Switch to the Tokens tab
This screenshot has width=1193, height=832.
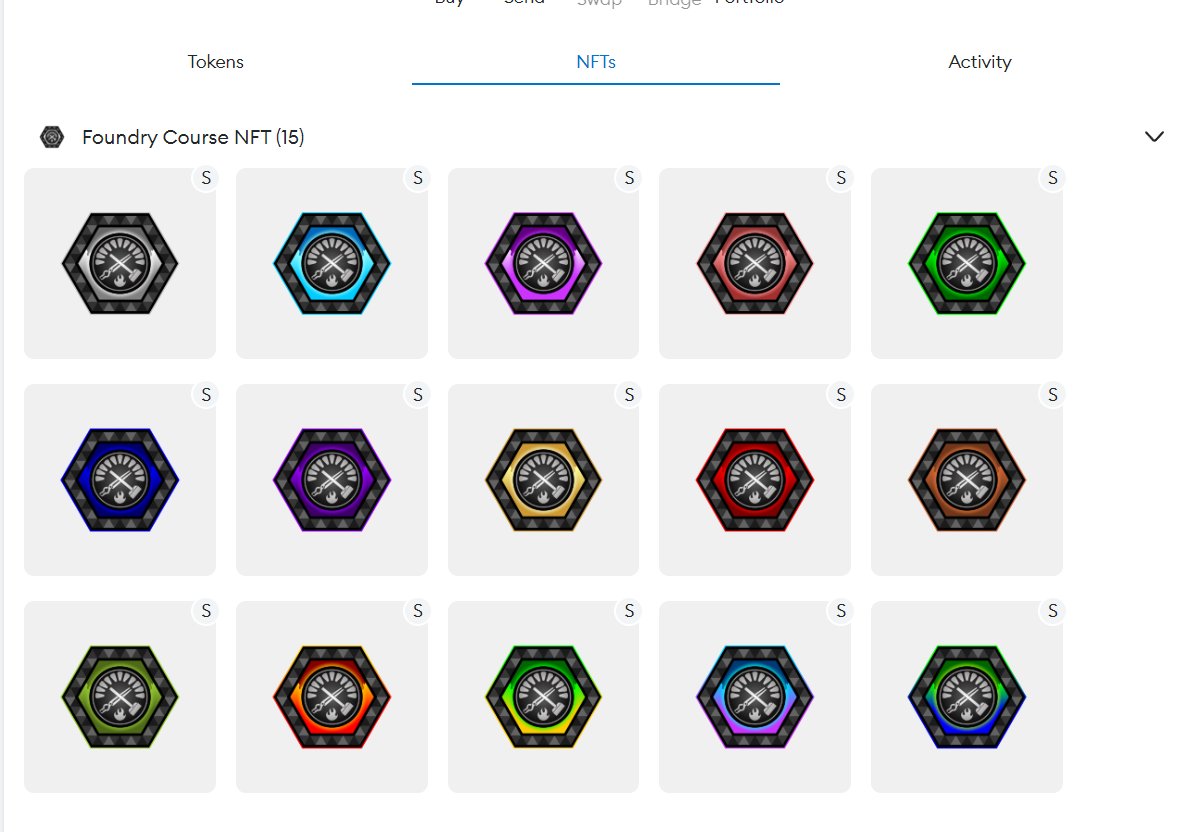(x=215, y=62)
